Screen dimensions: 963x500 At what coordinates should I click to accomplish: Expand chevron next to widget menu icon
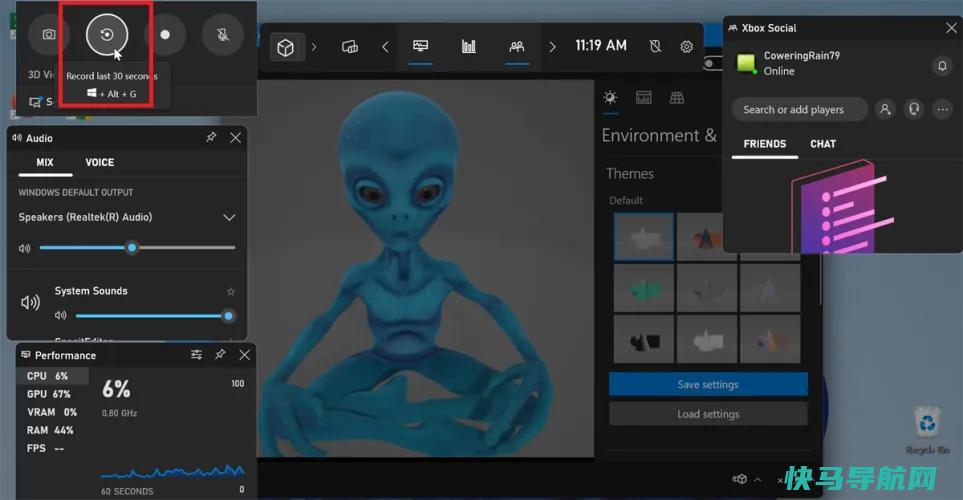point(314,47)
